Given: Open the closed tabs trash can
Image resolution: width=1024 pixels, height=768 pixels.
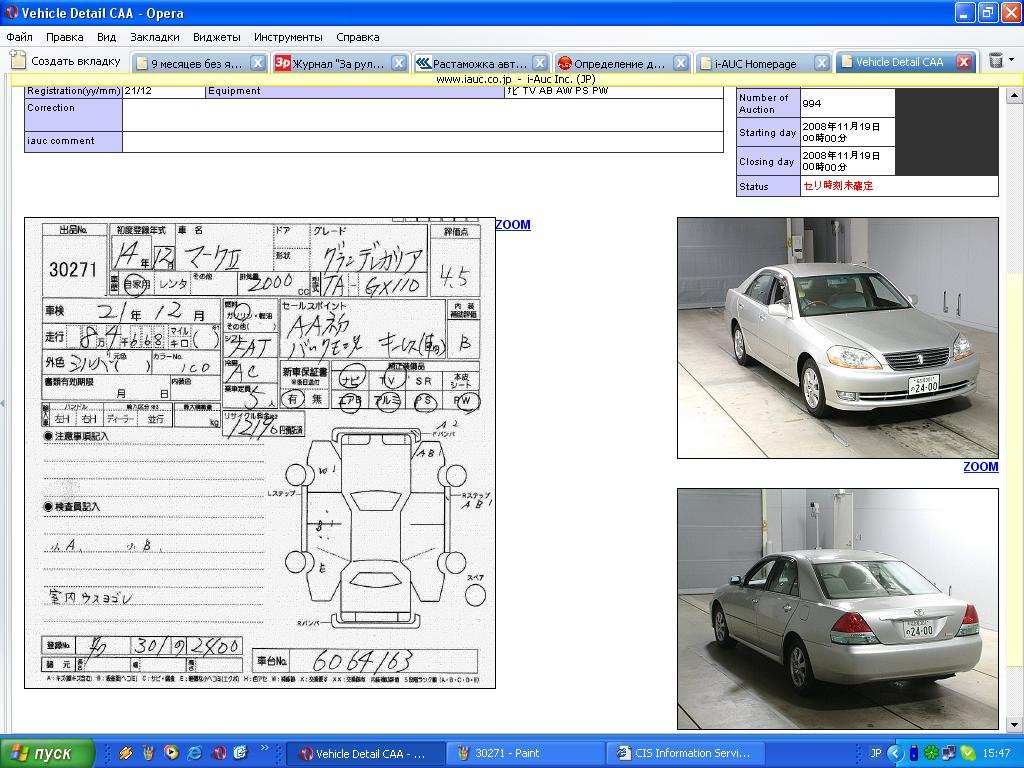Looking at the screenshot, I should pyautogui.click(x=995, y=61).
